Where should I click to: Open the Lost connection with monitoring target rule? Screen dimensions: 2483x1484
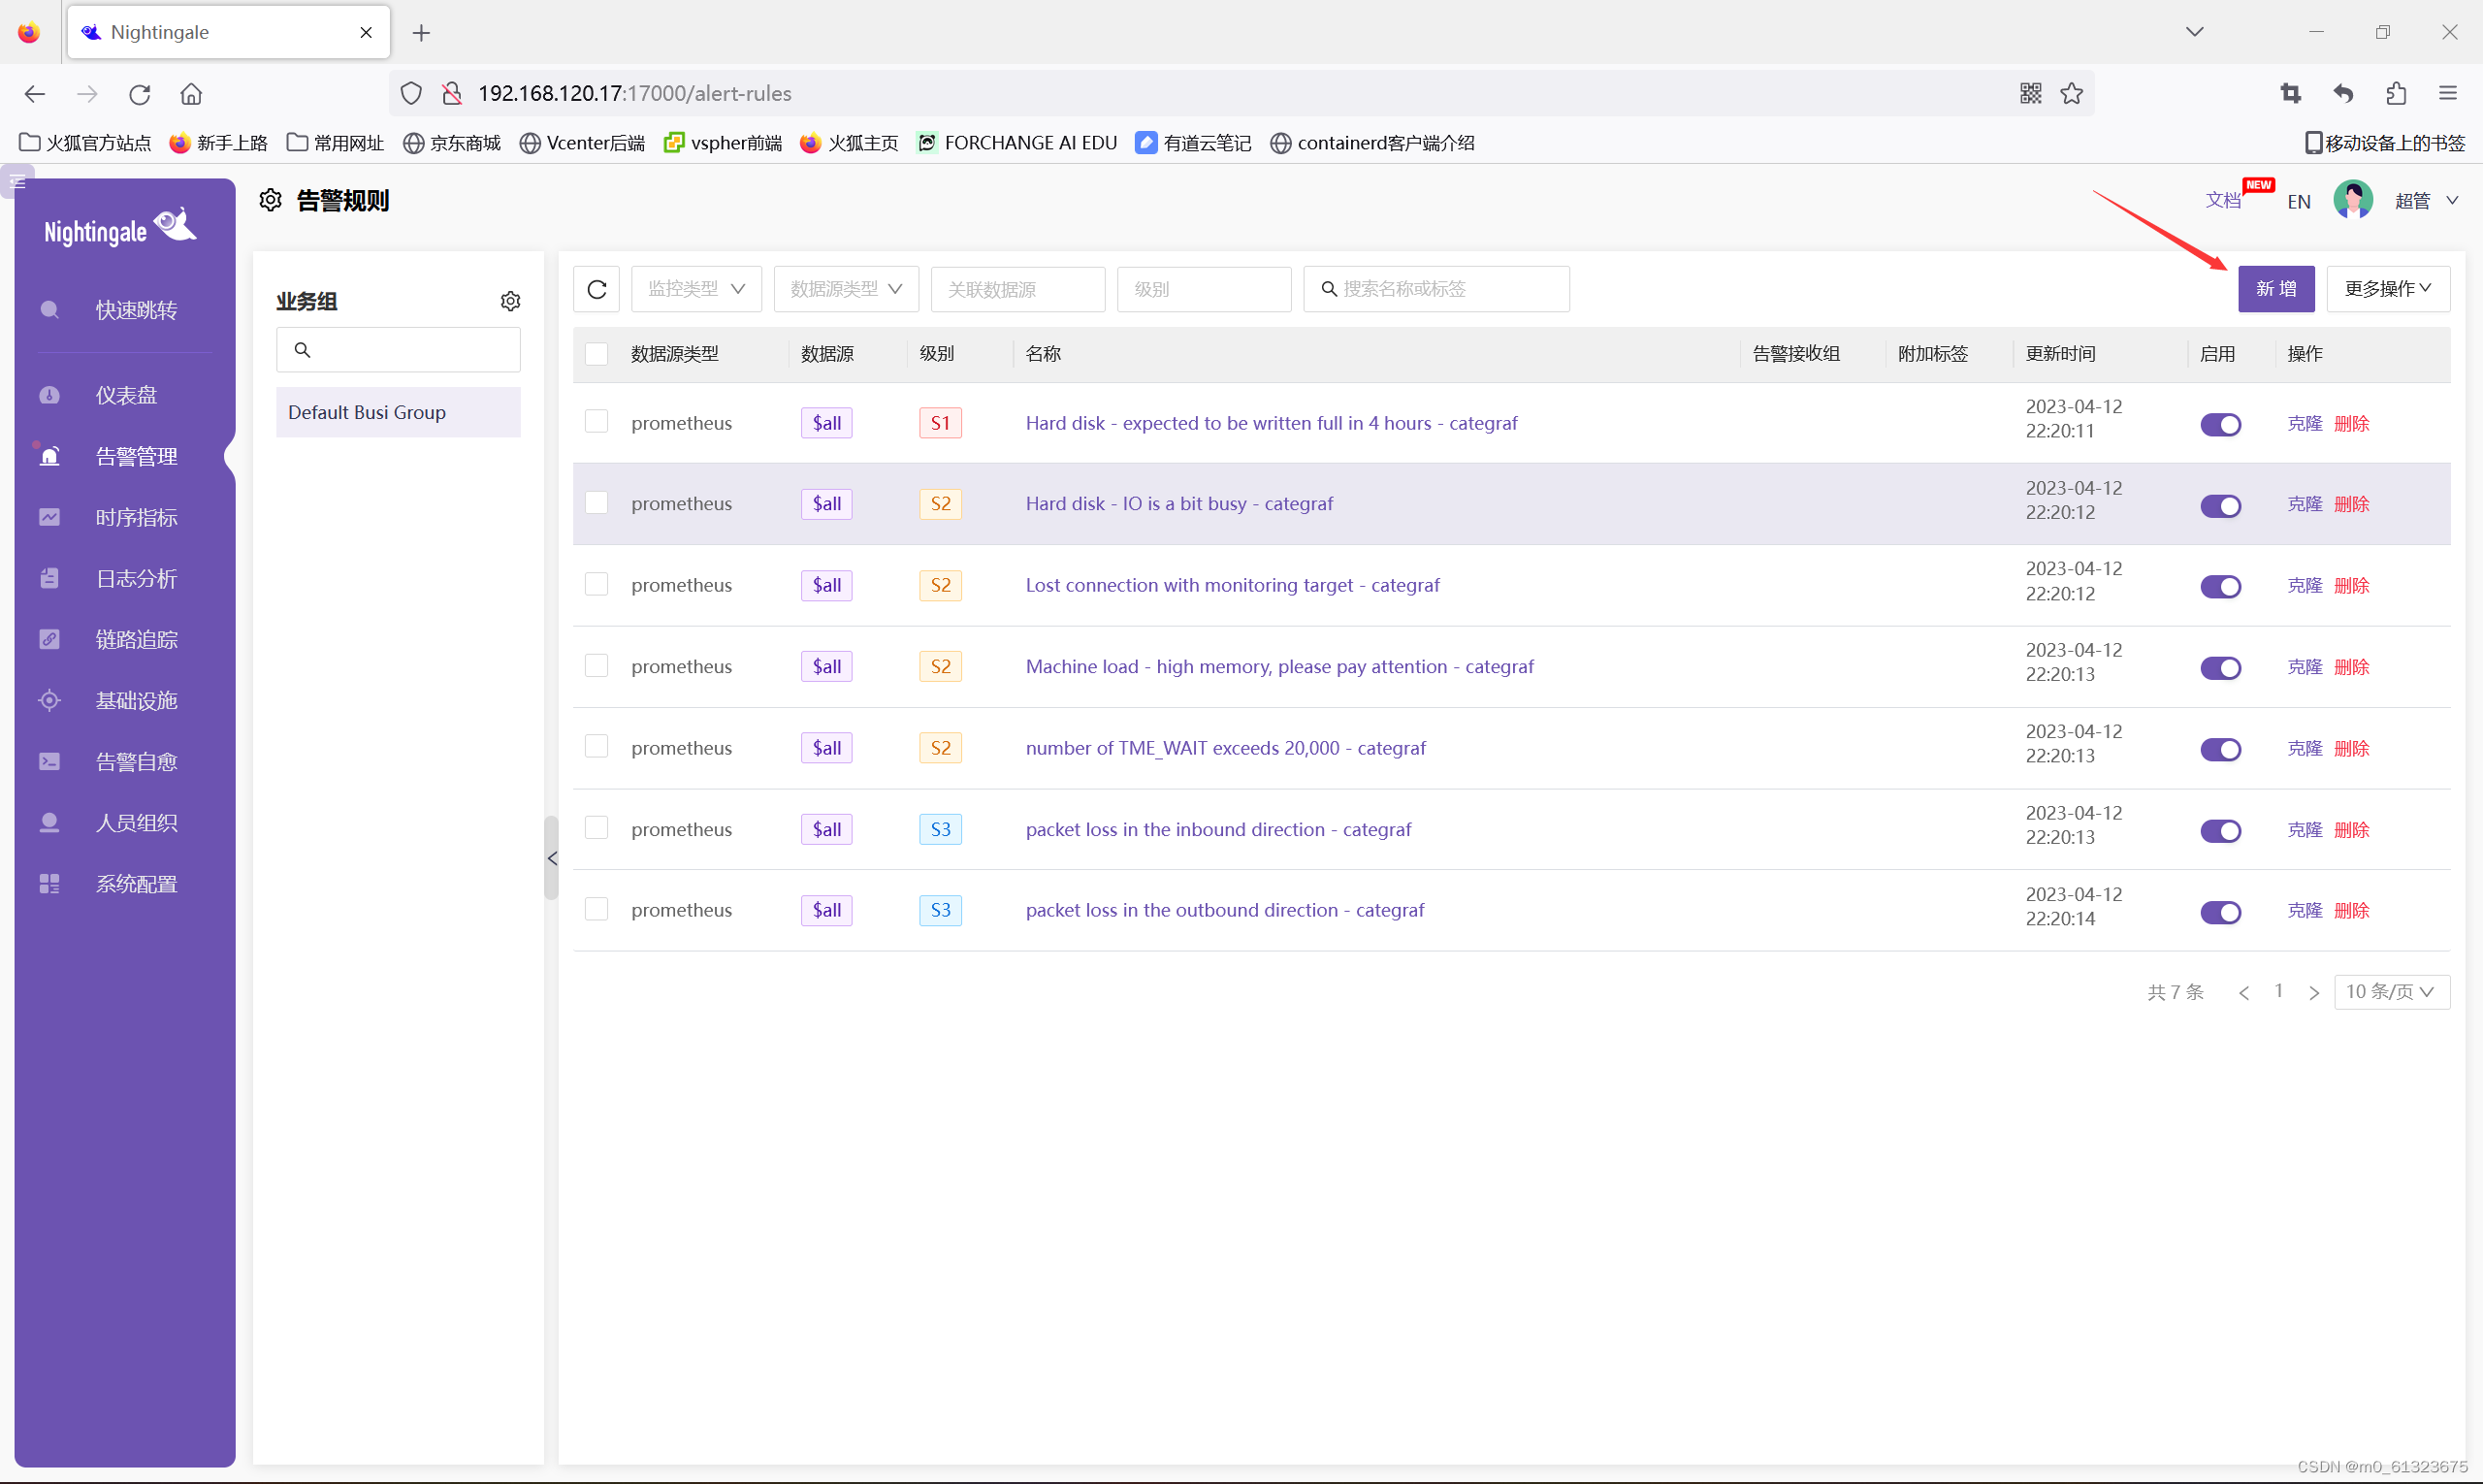coord(1232,585)
